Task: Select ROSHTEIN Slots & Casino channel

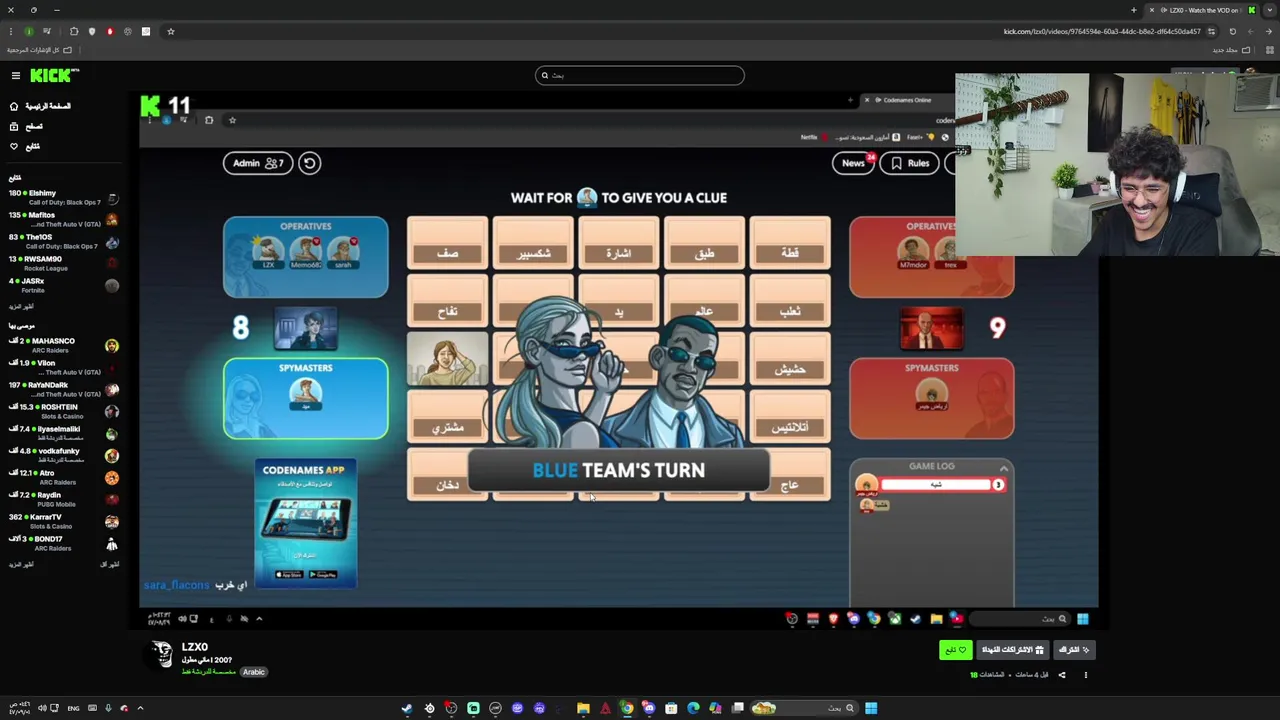Action: pos(64,411)
